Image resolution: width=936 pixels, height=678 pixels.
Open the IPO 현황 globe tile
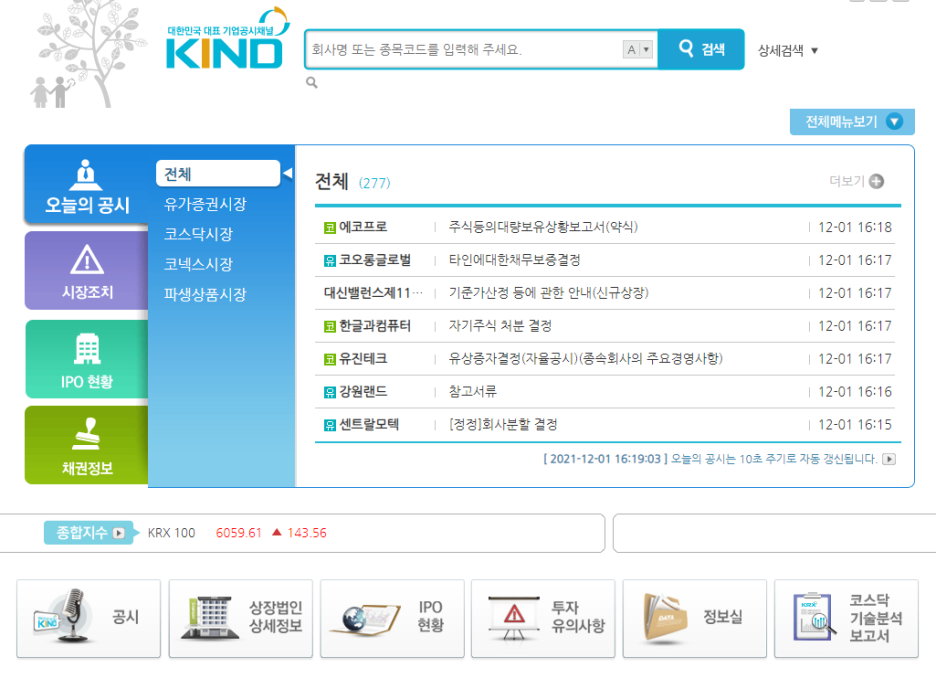(392, 618)
